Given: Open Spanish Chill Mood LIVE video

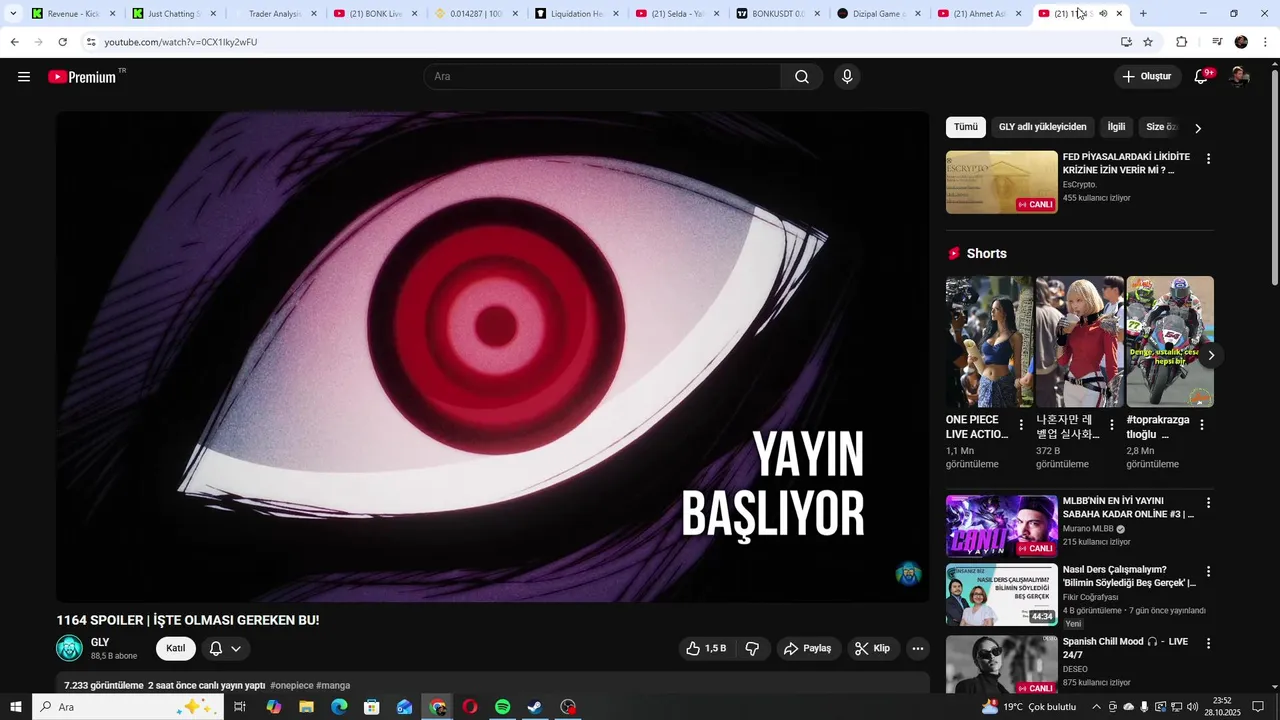Looking at the screenshot, I should point(1002,665).
